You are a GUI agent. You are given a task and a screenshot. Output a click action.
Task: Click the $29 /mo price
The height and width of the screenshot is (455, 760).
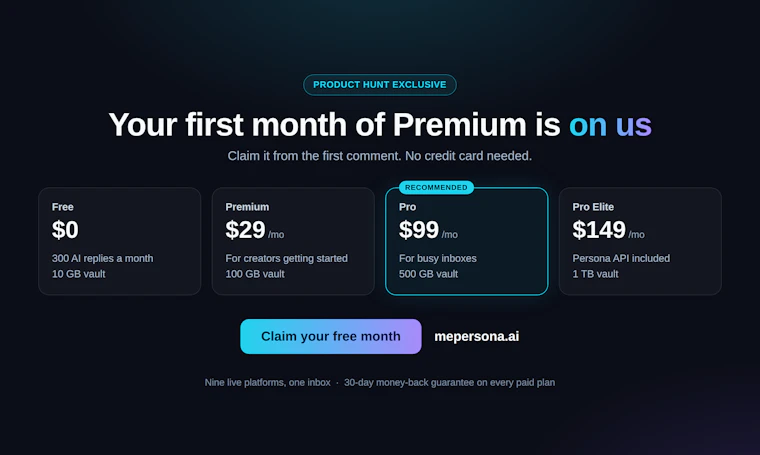[x=254, y=230]
